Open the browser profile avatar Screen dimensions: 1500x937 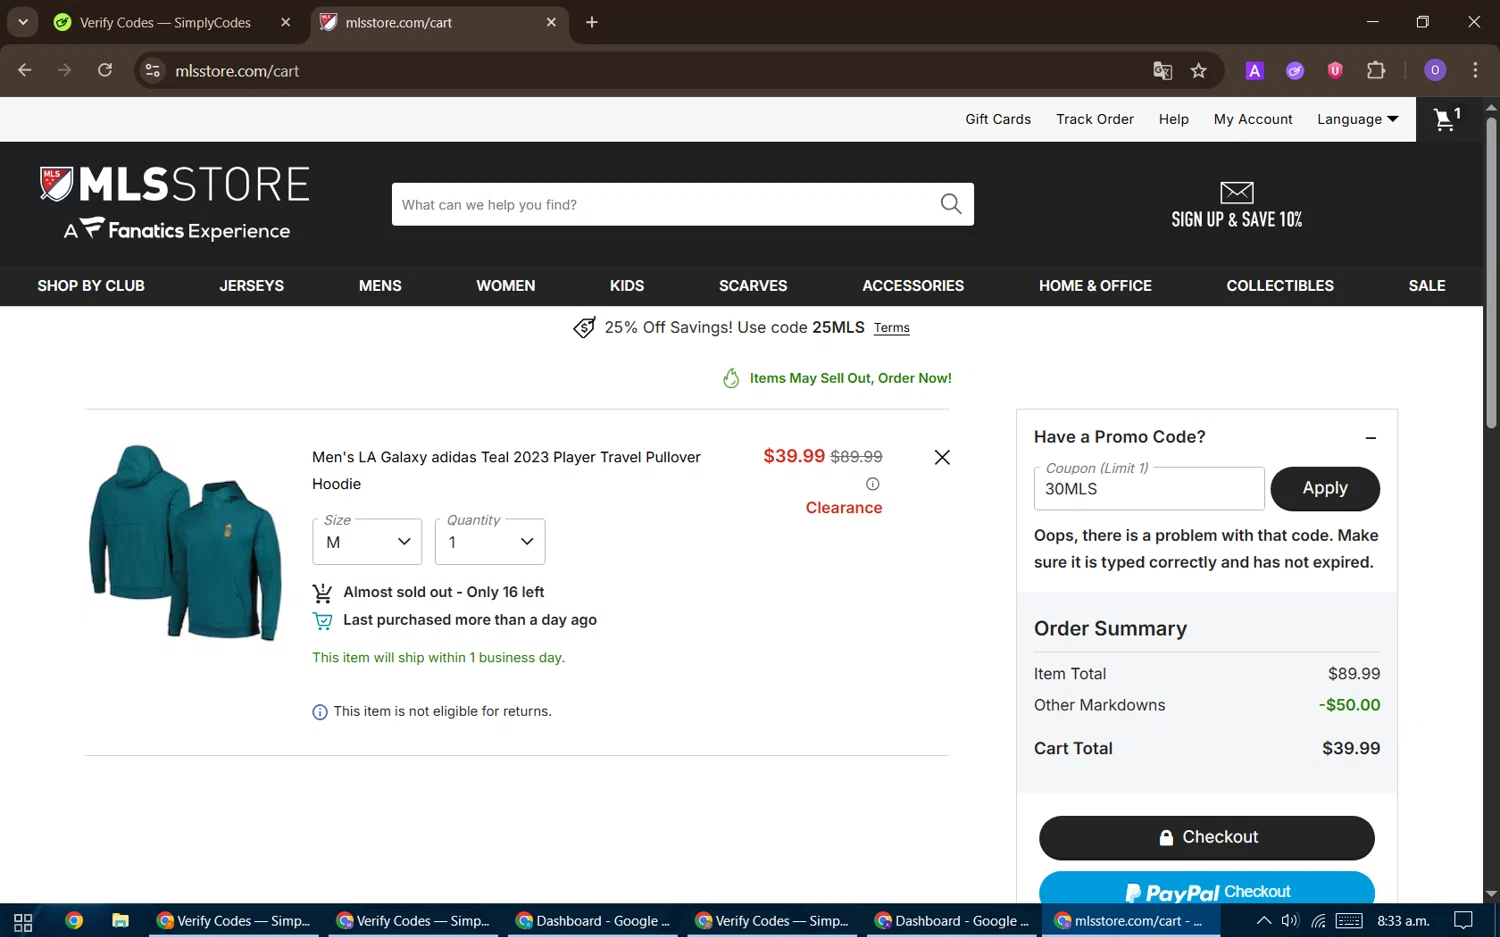(1435, 70)
